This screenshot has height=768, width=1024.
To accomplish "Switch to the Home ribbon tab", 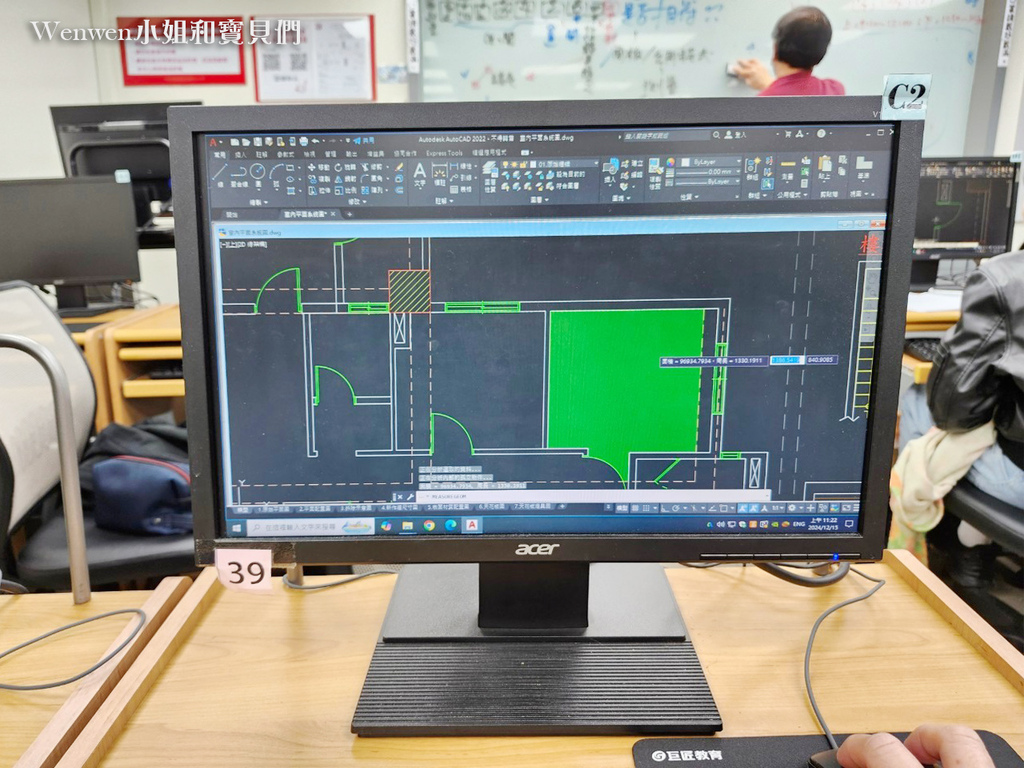I will pos(221,154).
